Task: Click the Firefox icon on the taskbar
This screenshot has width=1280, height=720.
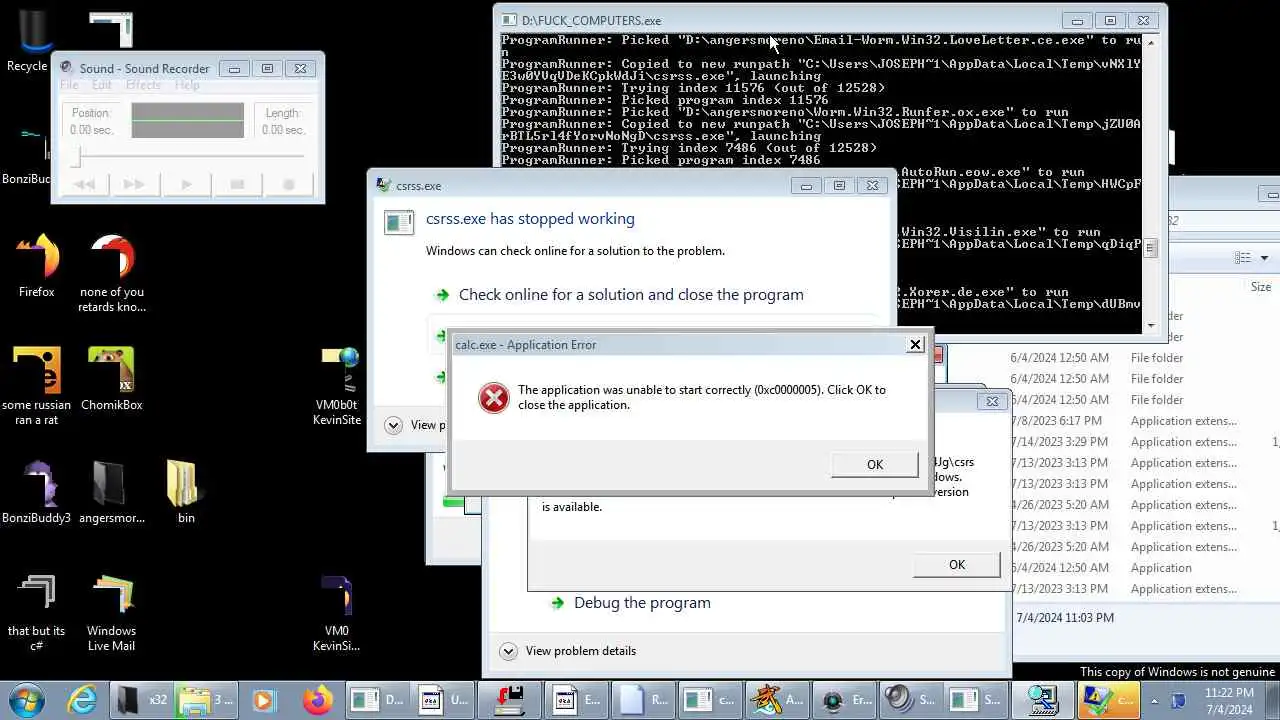Action: point(318,699)
